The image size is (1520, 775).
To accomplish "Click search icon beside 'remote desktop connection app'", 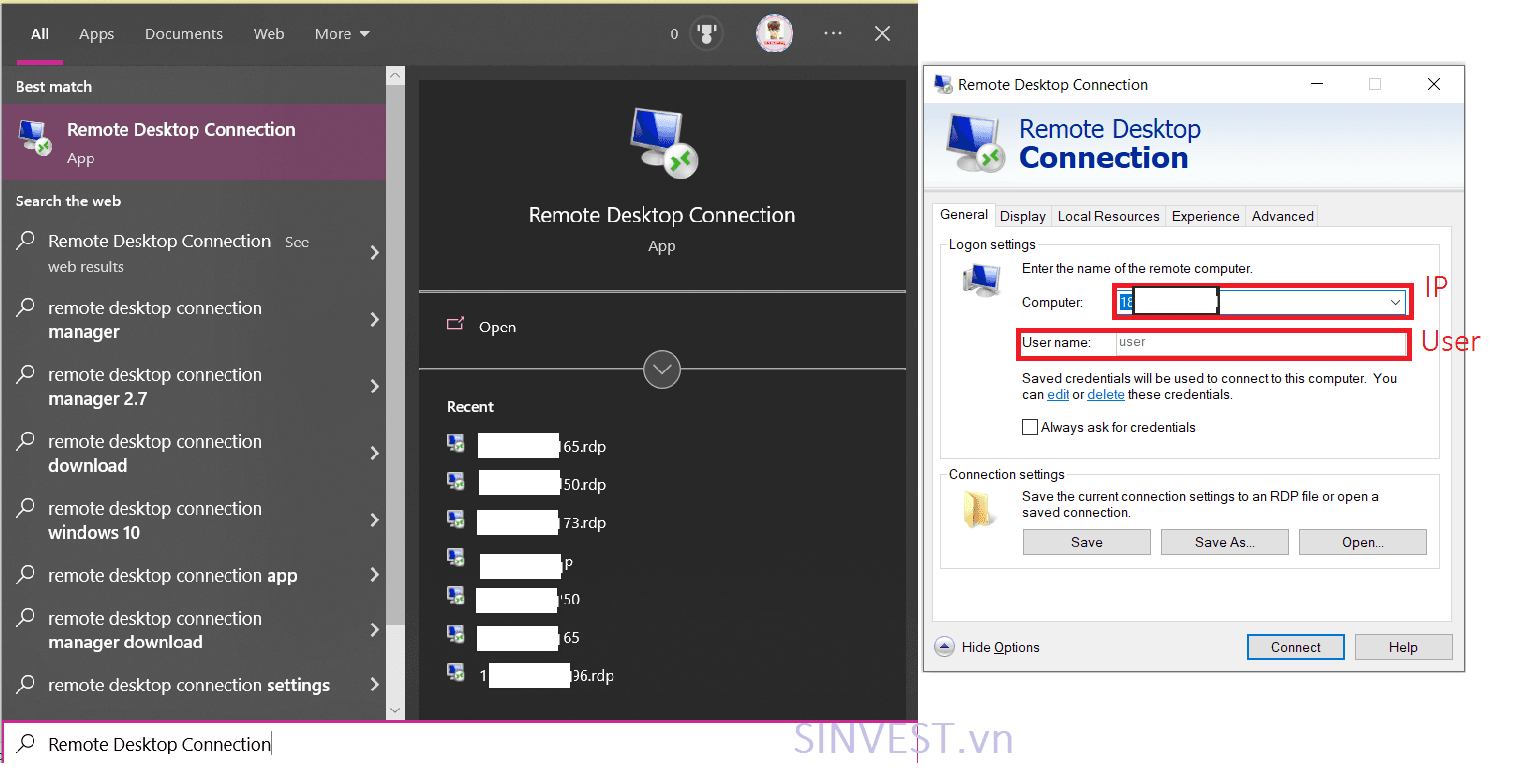I will 27,575.
